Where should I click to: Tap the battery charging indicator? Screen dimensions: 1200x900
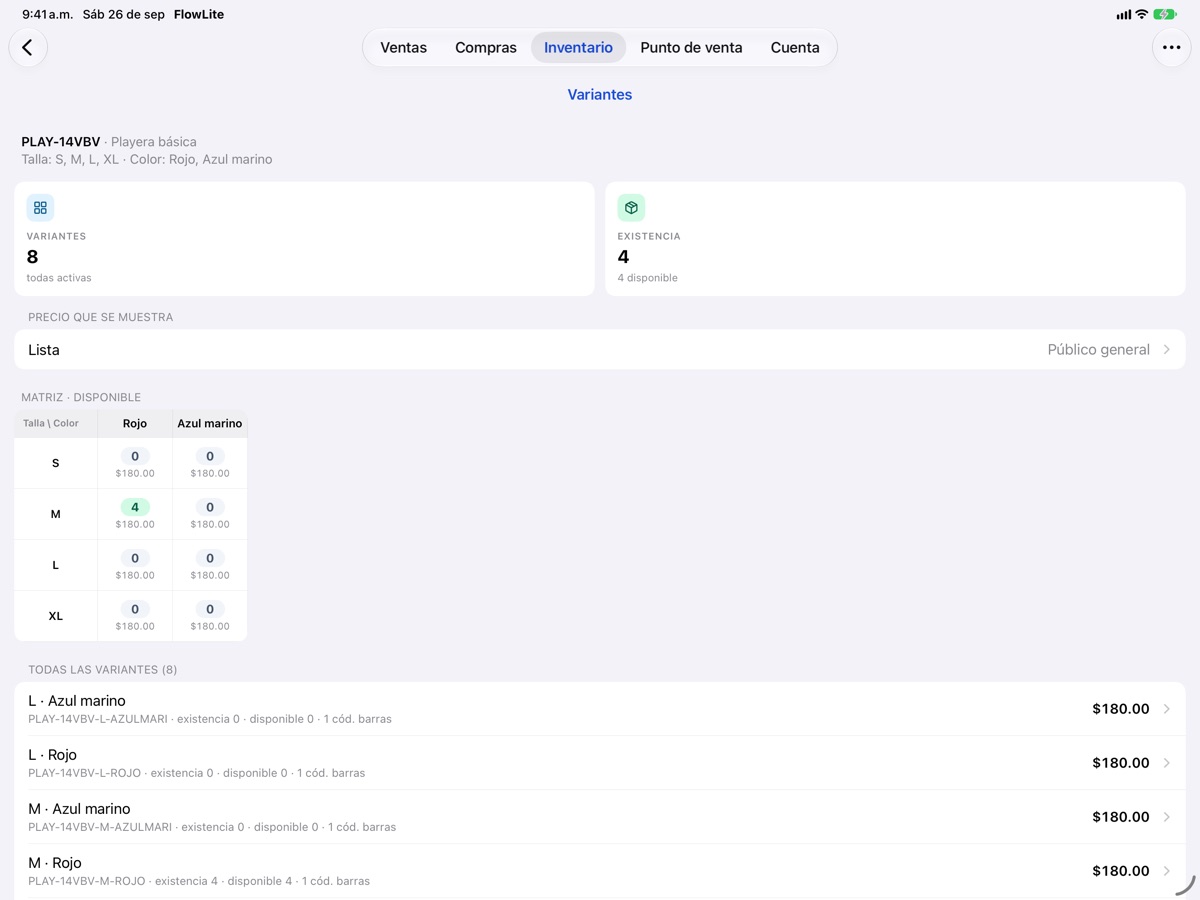click(x=1165, y=15)
